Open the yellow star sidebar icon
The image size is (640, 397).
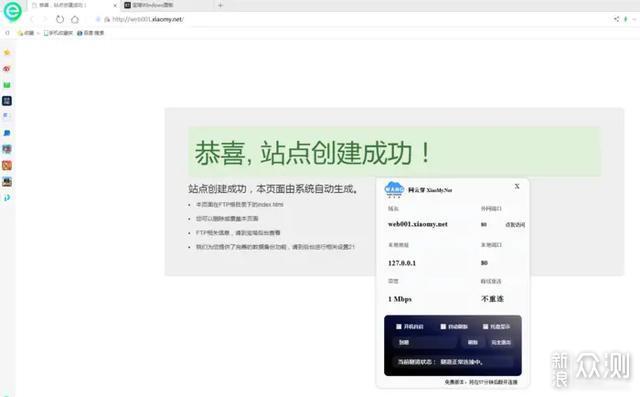pyautogui.click(x=7, y=52)
